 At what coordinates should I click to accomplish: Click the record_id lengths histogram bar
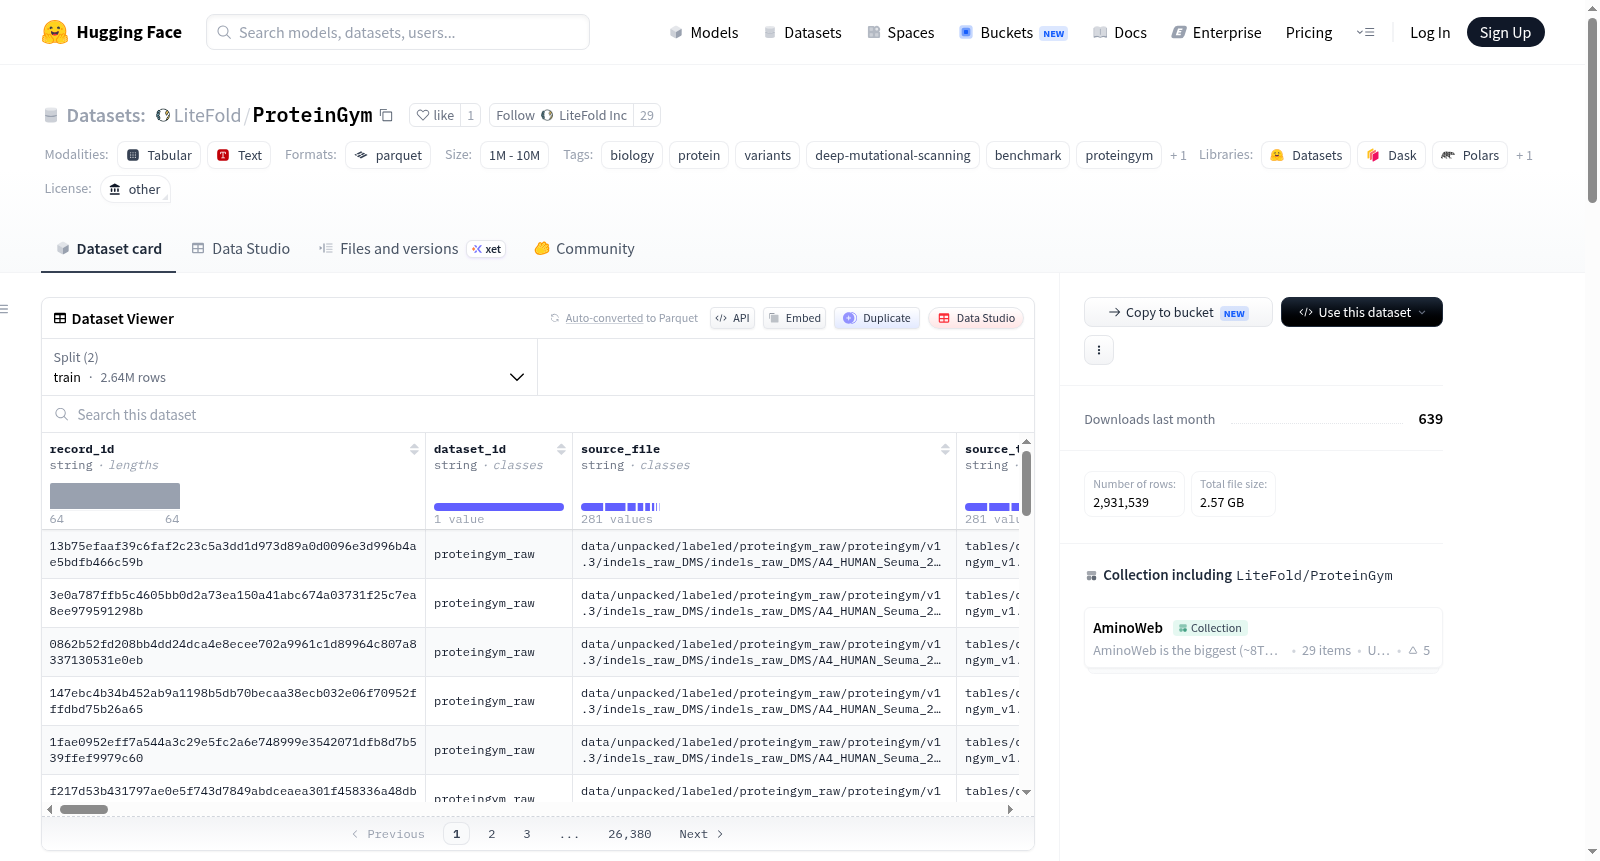coord(115,496)
